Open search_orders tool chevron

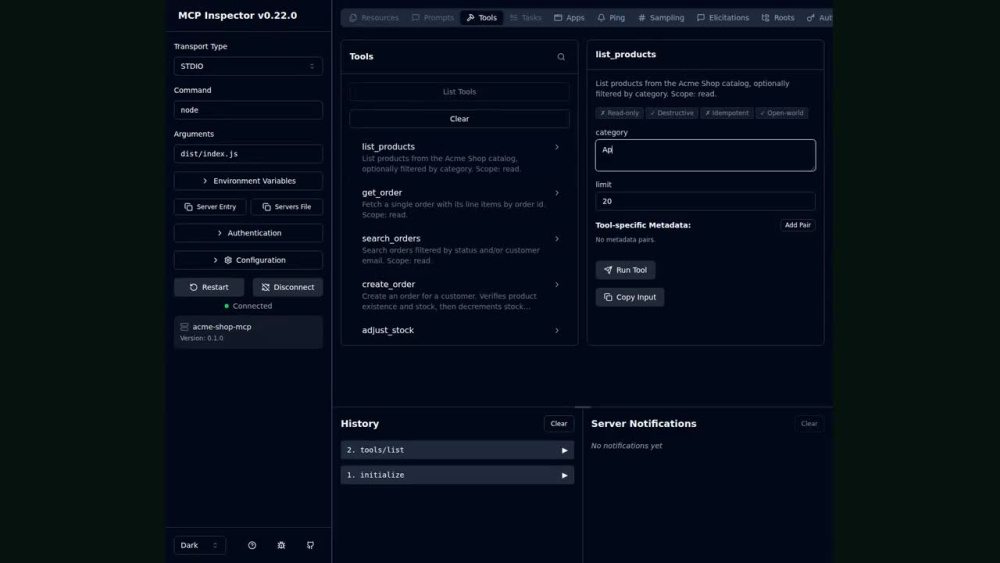click(557, 238)
